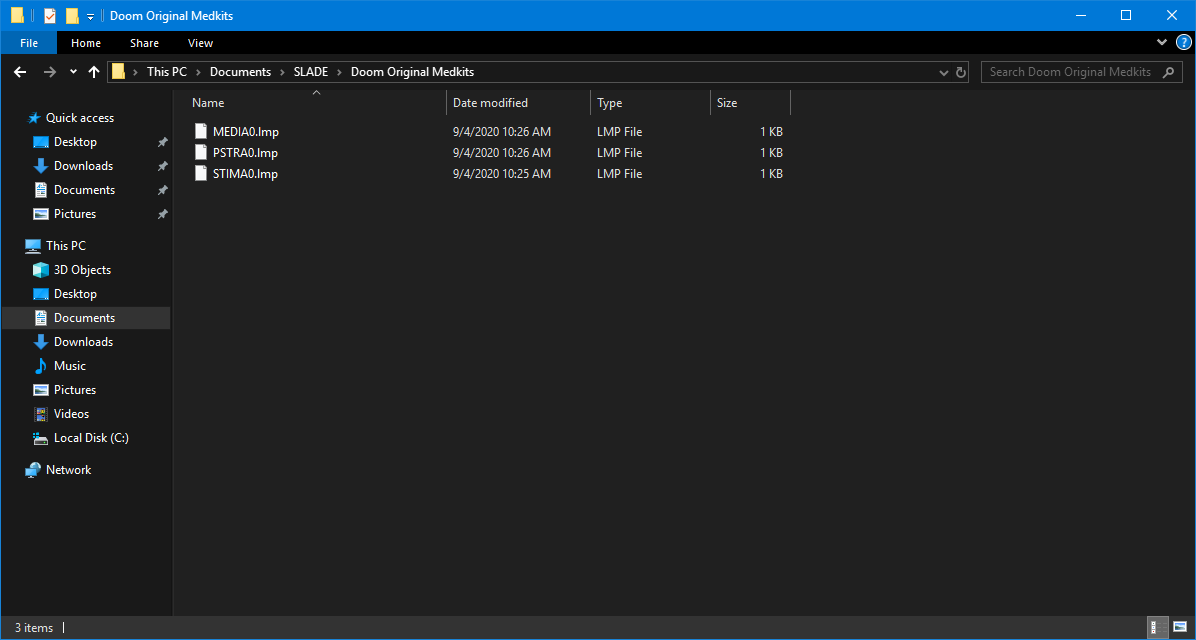Open the File ribbon tab
Screen dimensions: 1196x640
29,43
